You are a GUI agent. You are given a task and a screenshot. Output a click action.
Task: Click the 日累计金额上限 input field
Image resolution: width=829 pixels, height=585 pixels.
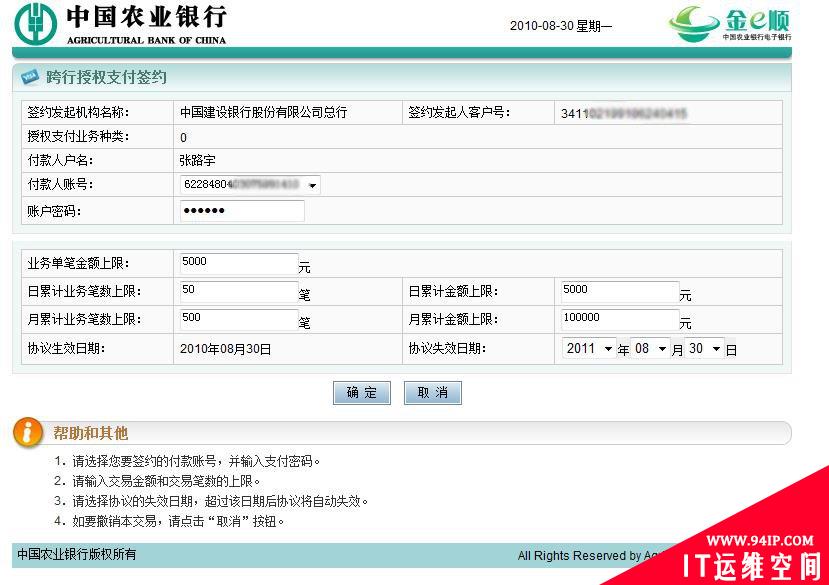point(620,291)
